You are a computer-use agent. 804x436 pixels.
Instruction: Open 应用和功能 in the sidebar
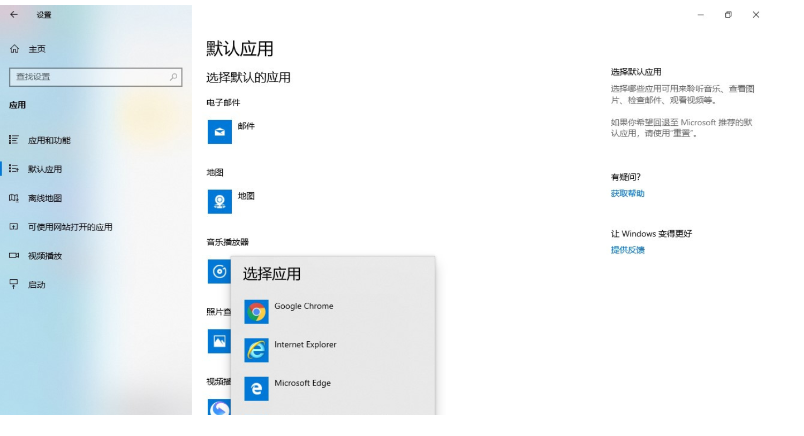(x=49, y=141)
